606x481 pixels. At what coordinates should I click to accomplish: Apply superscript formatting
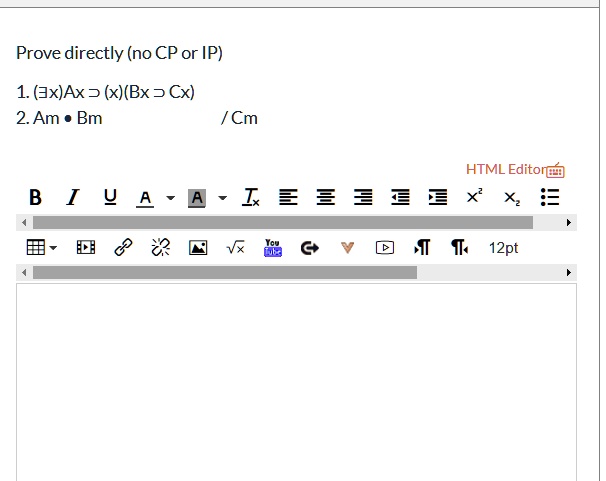[475, 196]
